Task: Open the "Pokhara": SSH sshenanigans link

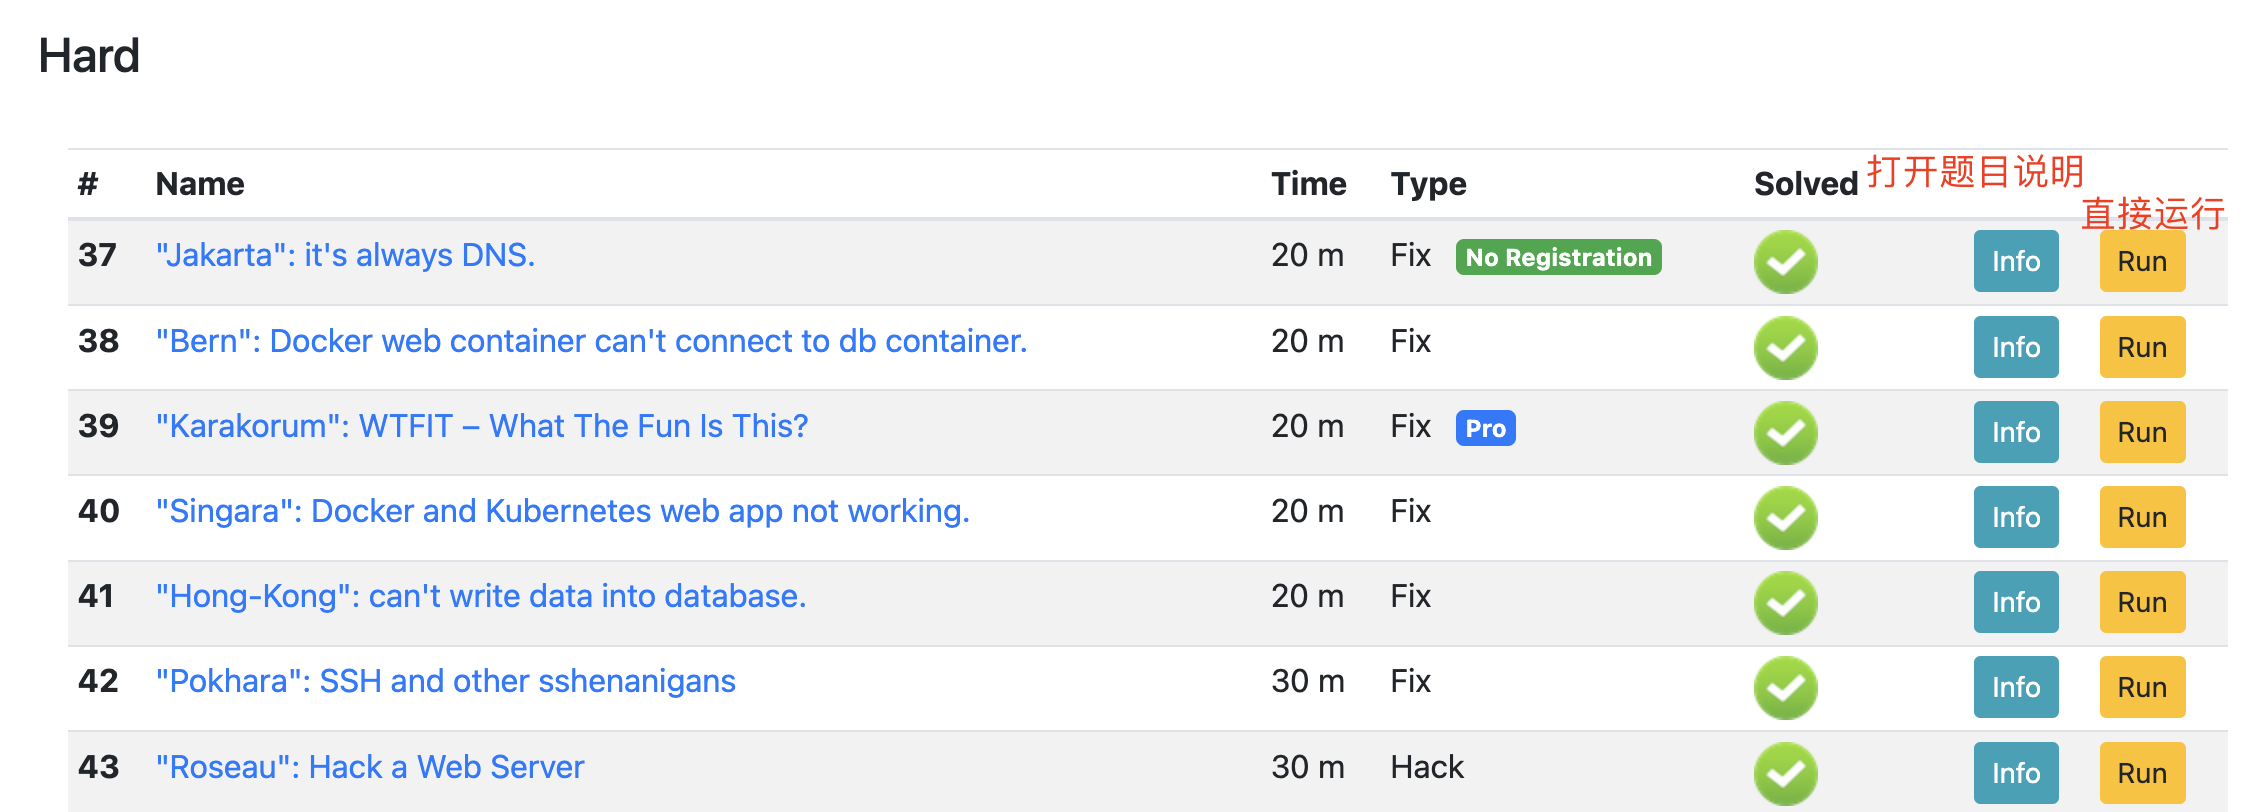Action: click(x=445, y=681)
